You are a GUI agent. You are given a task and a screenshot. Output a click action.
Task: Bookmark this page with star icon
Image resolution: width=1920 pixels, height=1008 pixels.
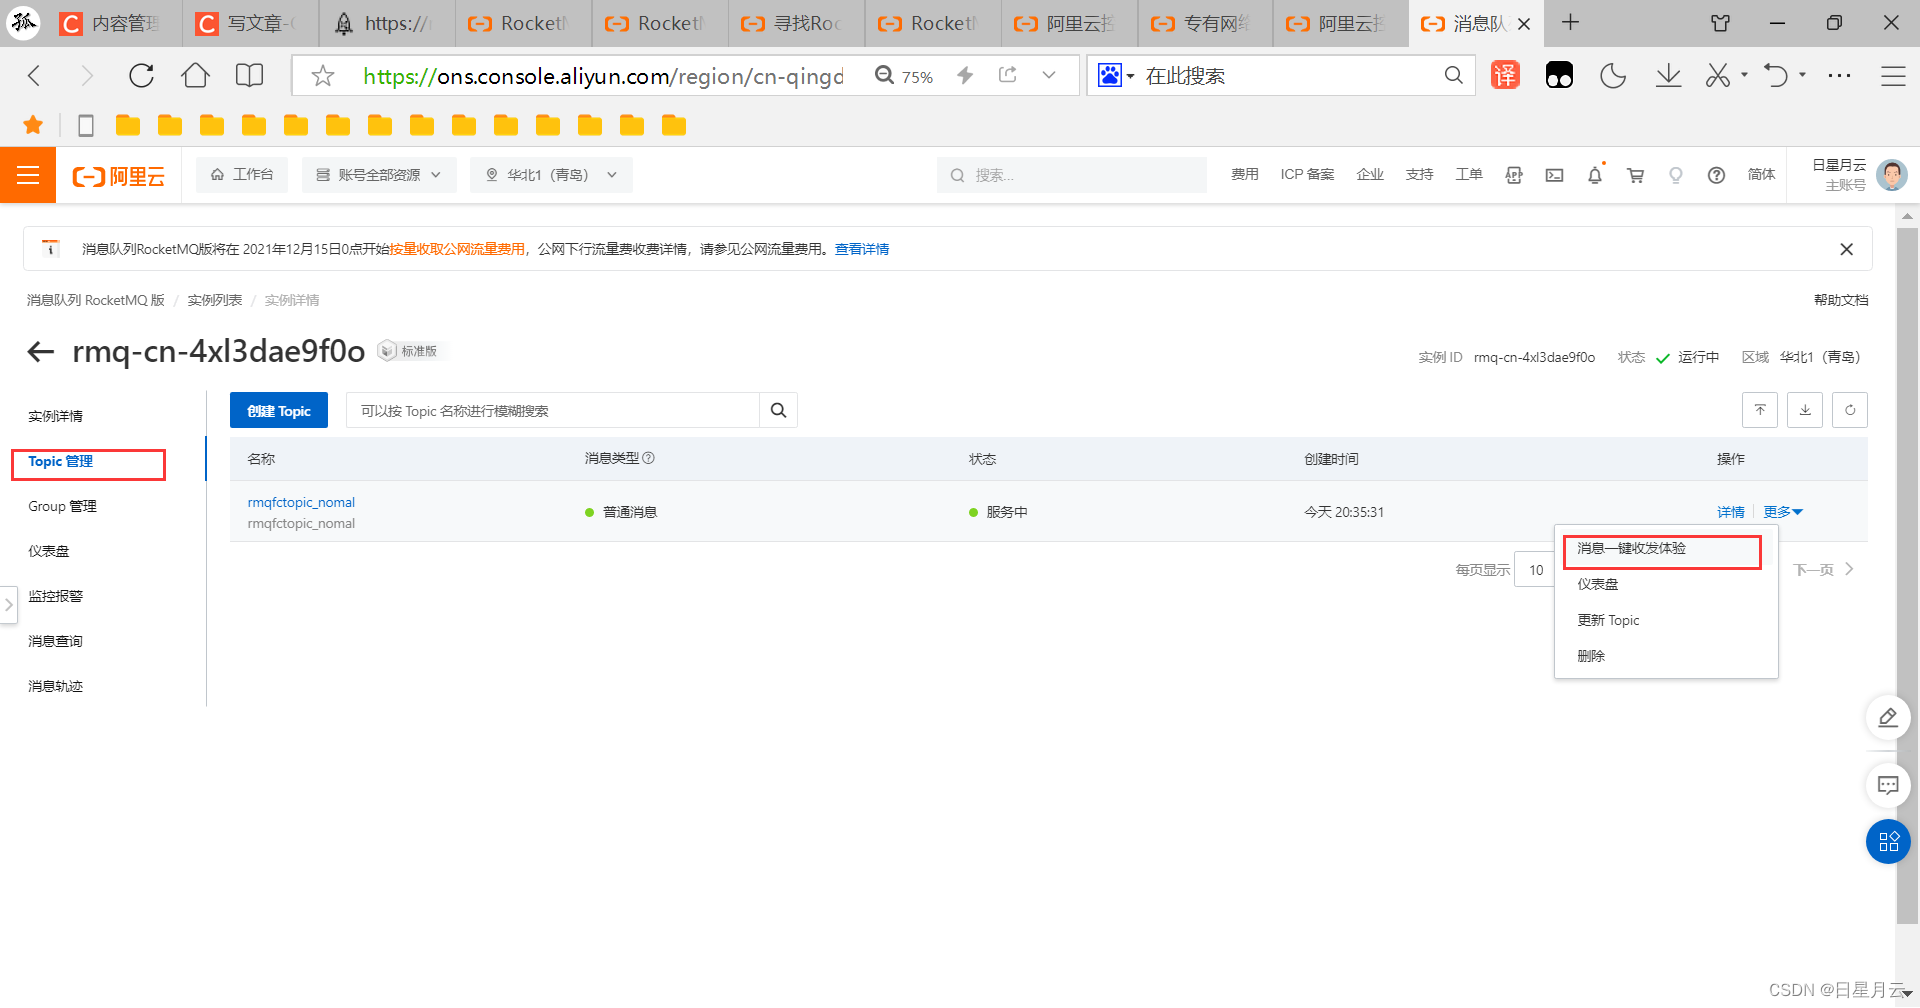click(x=322, y=76)
